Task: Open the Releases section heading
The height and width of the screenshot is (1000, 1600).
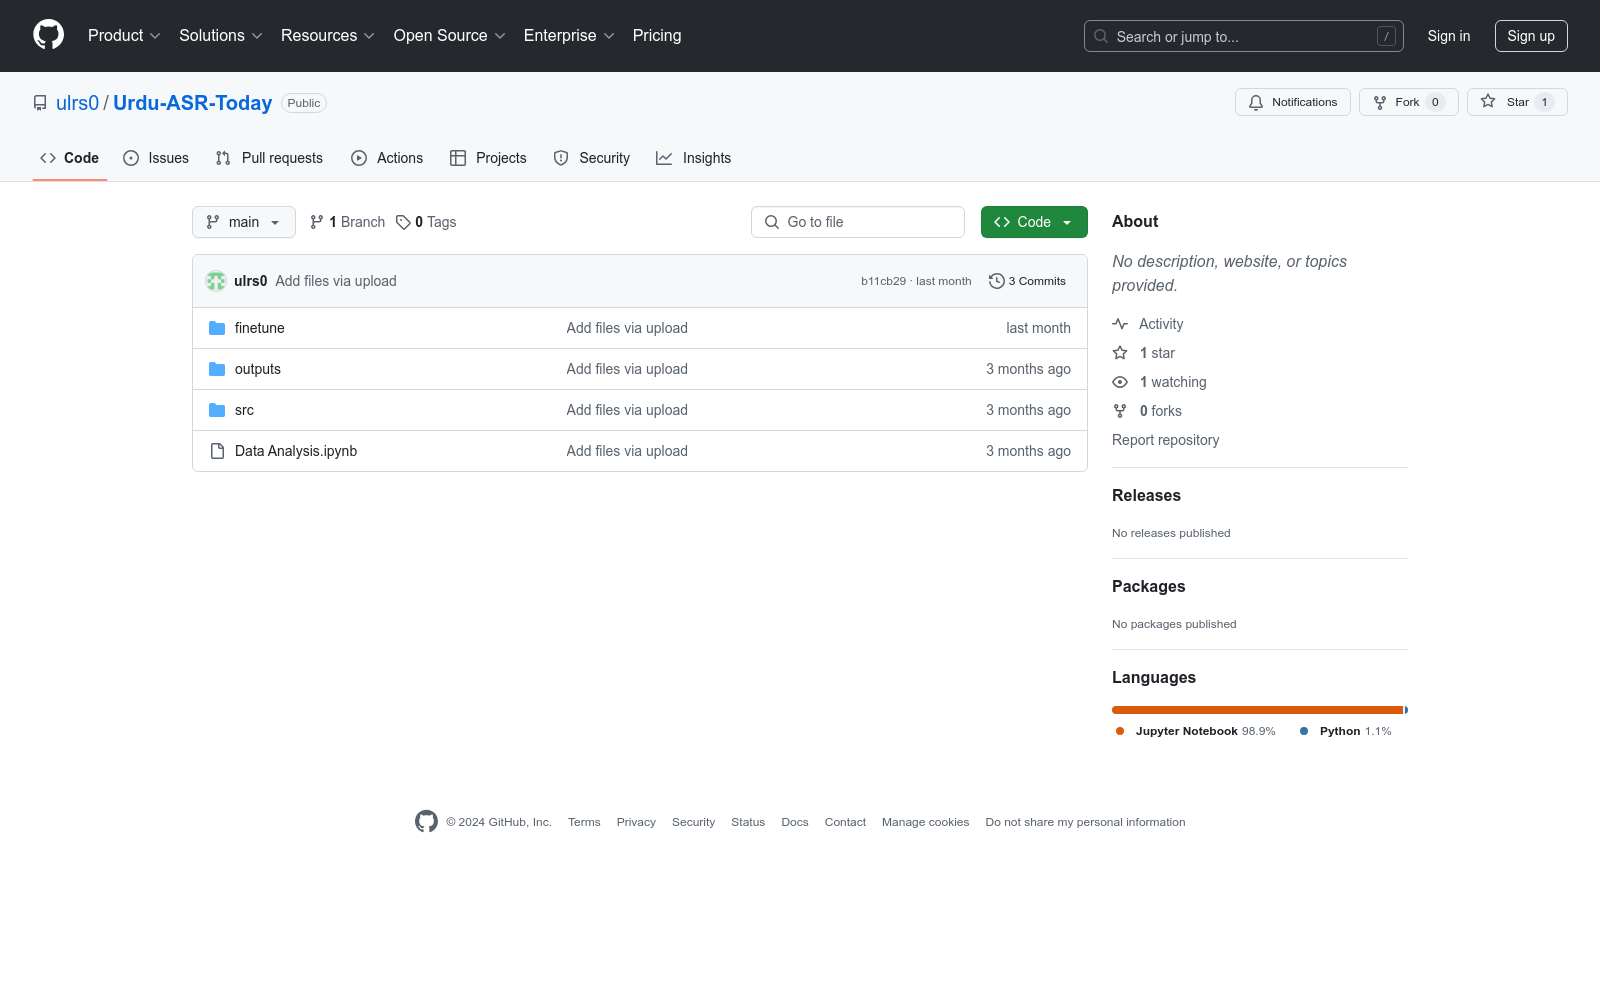Action: pyautogui.click(x=1146, y=495)
